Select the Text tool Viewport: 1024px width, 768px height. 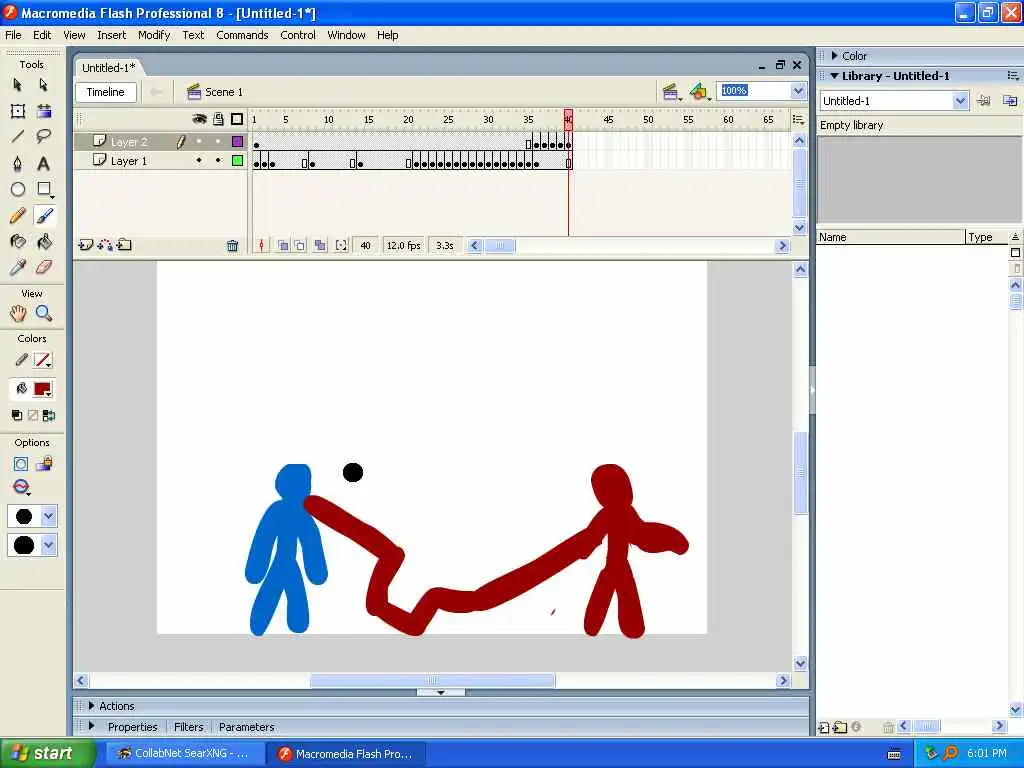click(x=44, y=163)
